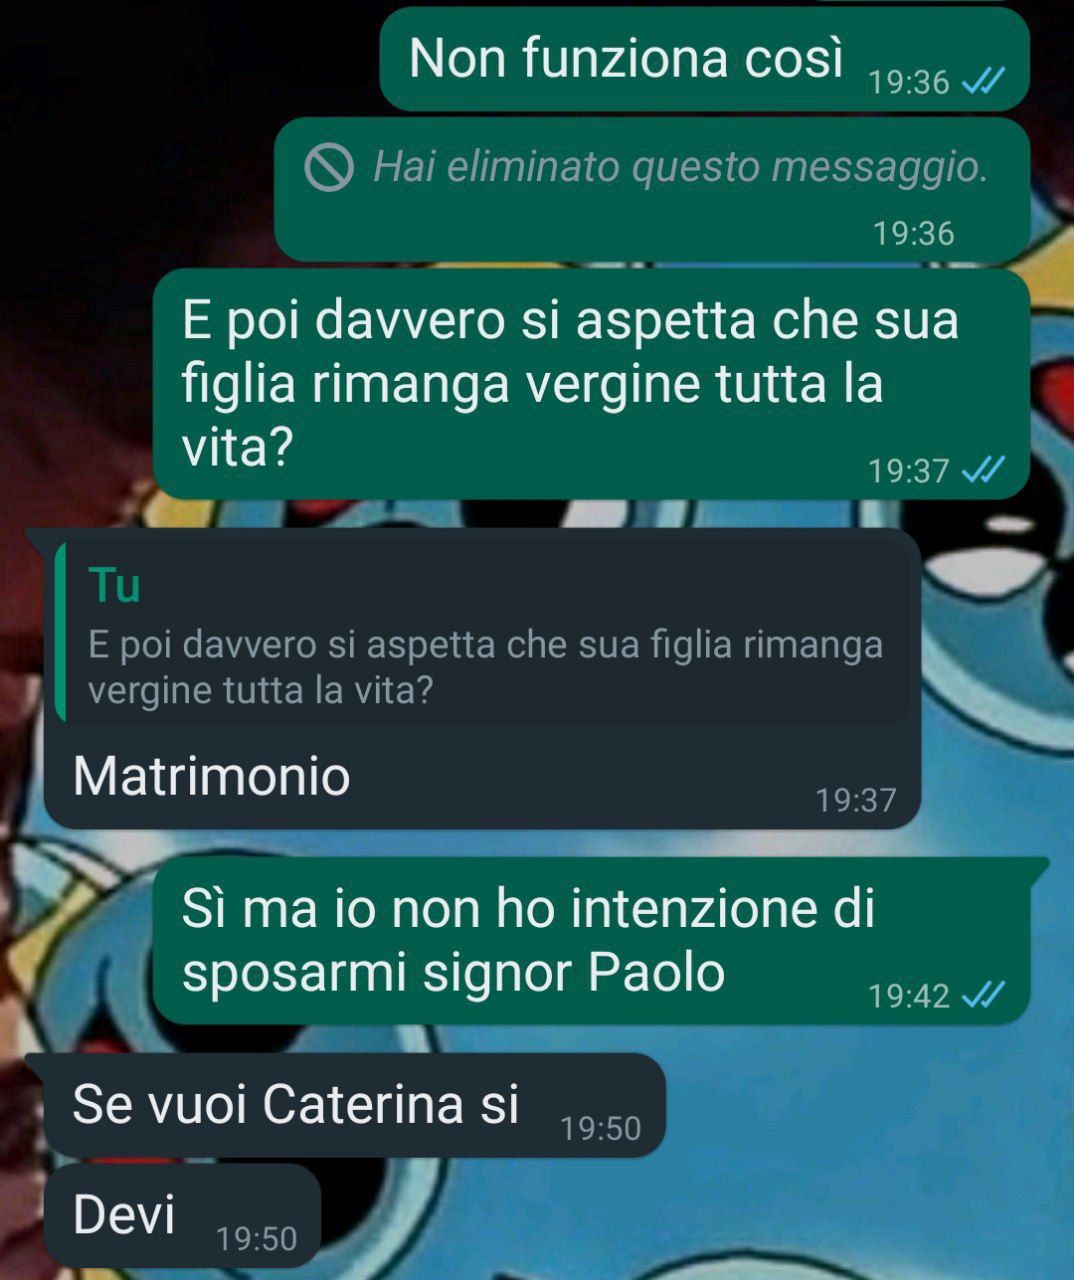Select the 'Devi' message bubble
The height and width of the screenshot is (1280, 1074).
[x=182, y=1216]
